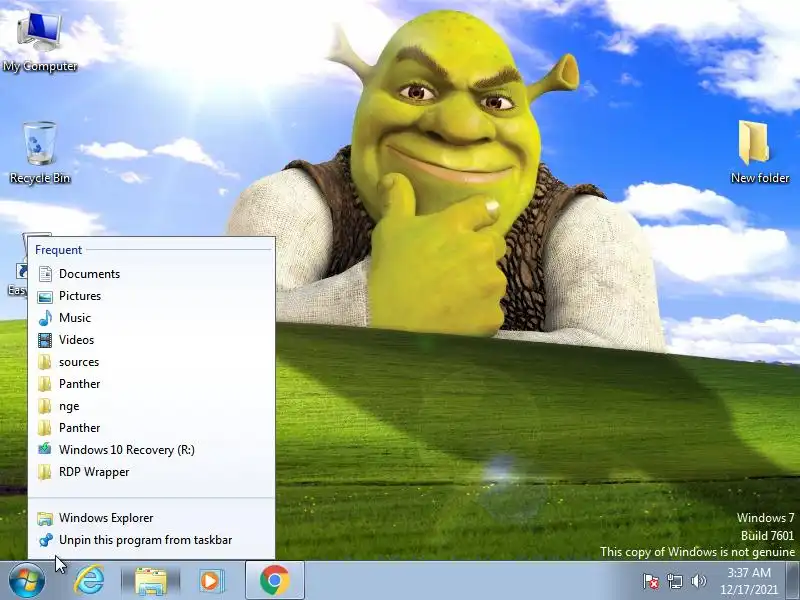The image size is (800, 600).
Task: Click the Windows Explorer taskbar icon
Action: point(151,581)
